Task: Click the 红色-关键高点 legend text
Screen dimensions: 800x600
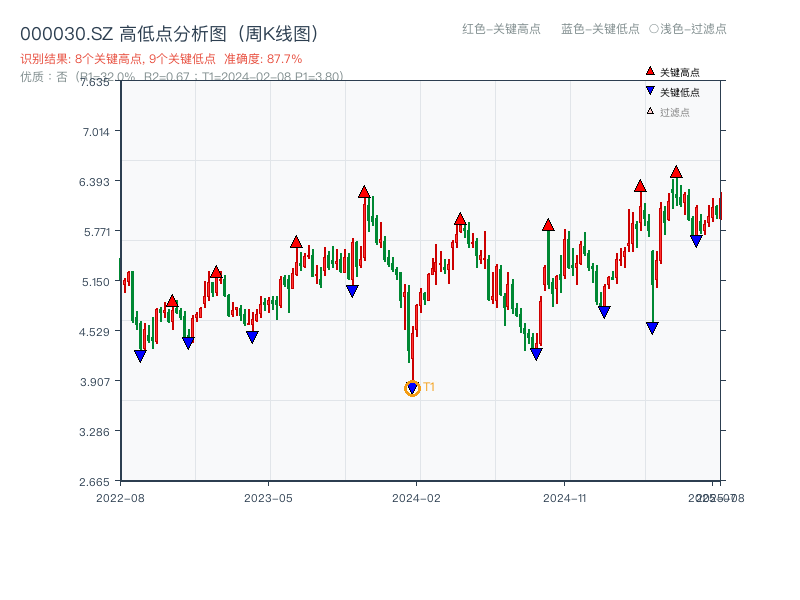Action: pos(501,29)
